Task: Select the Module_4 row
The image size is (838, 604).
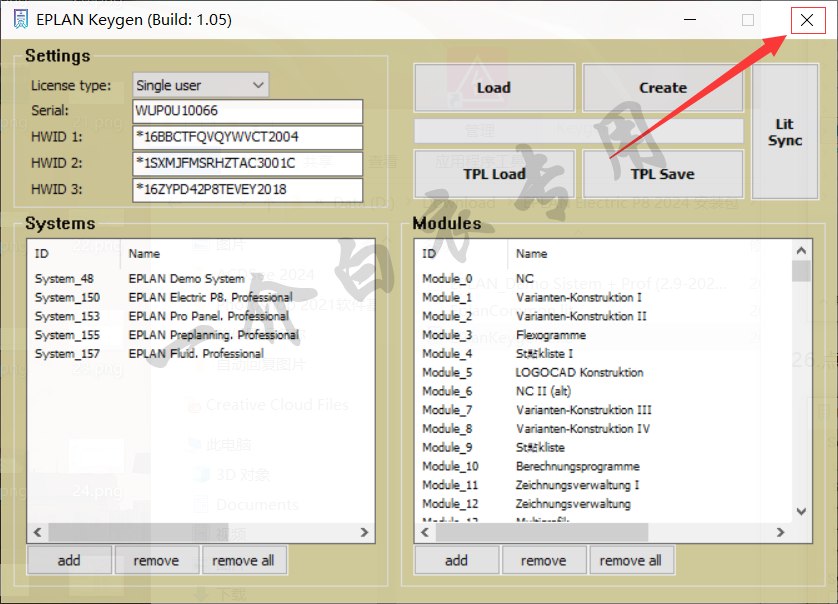Action: tap(603, 353)
